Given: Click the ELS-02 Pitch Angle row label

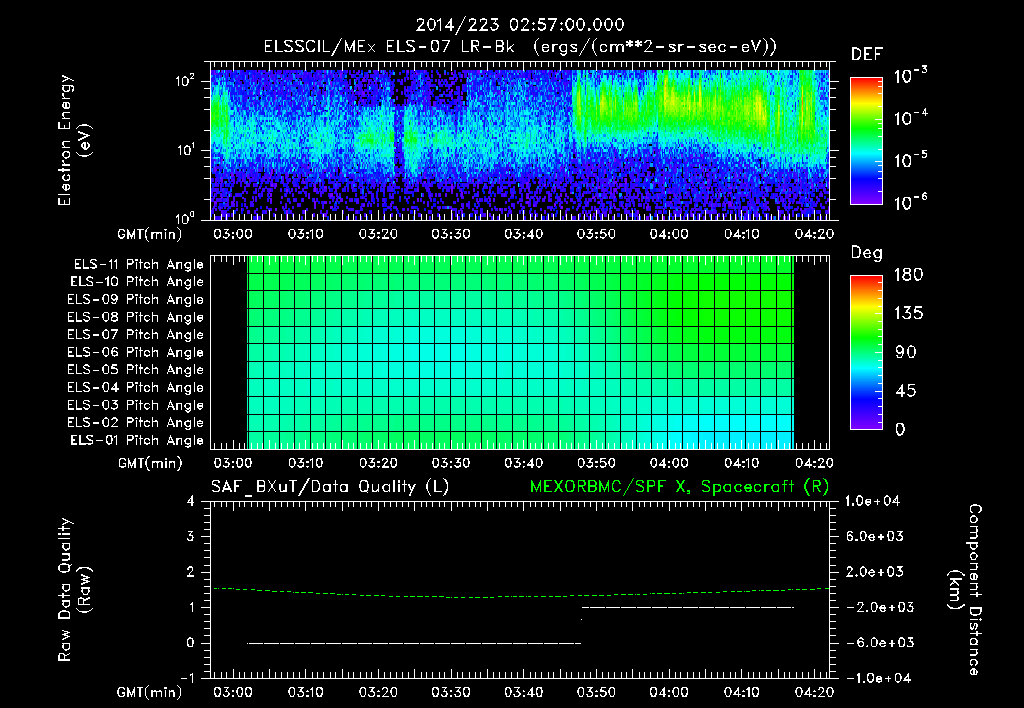Looking at the screenshot, I should coord(135,423).
